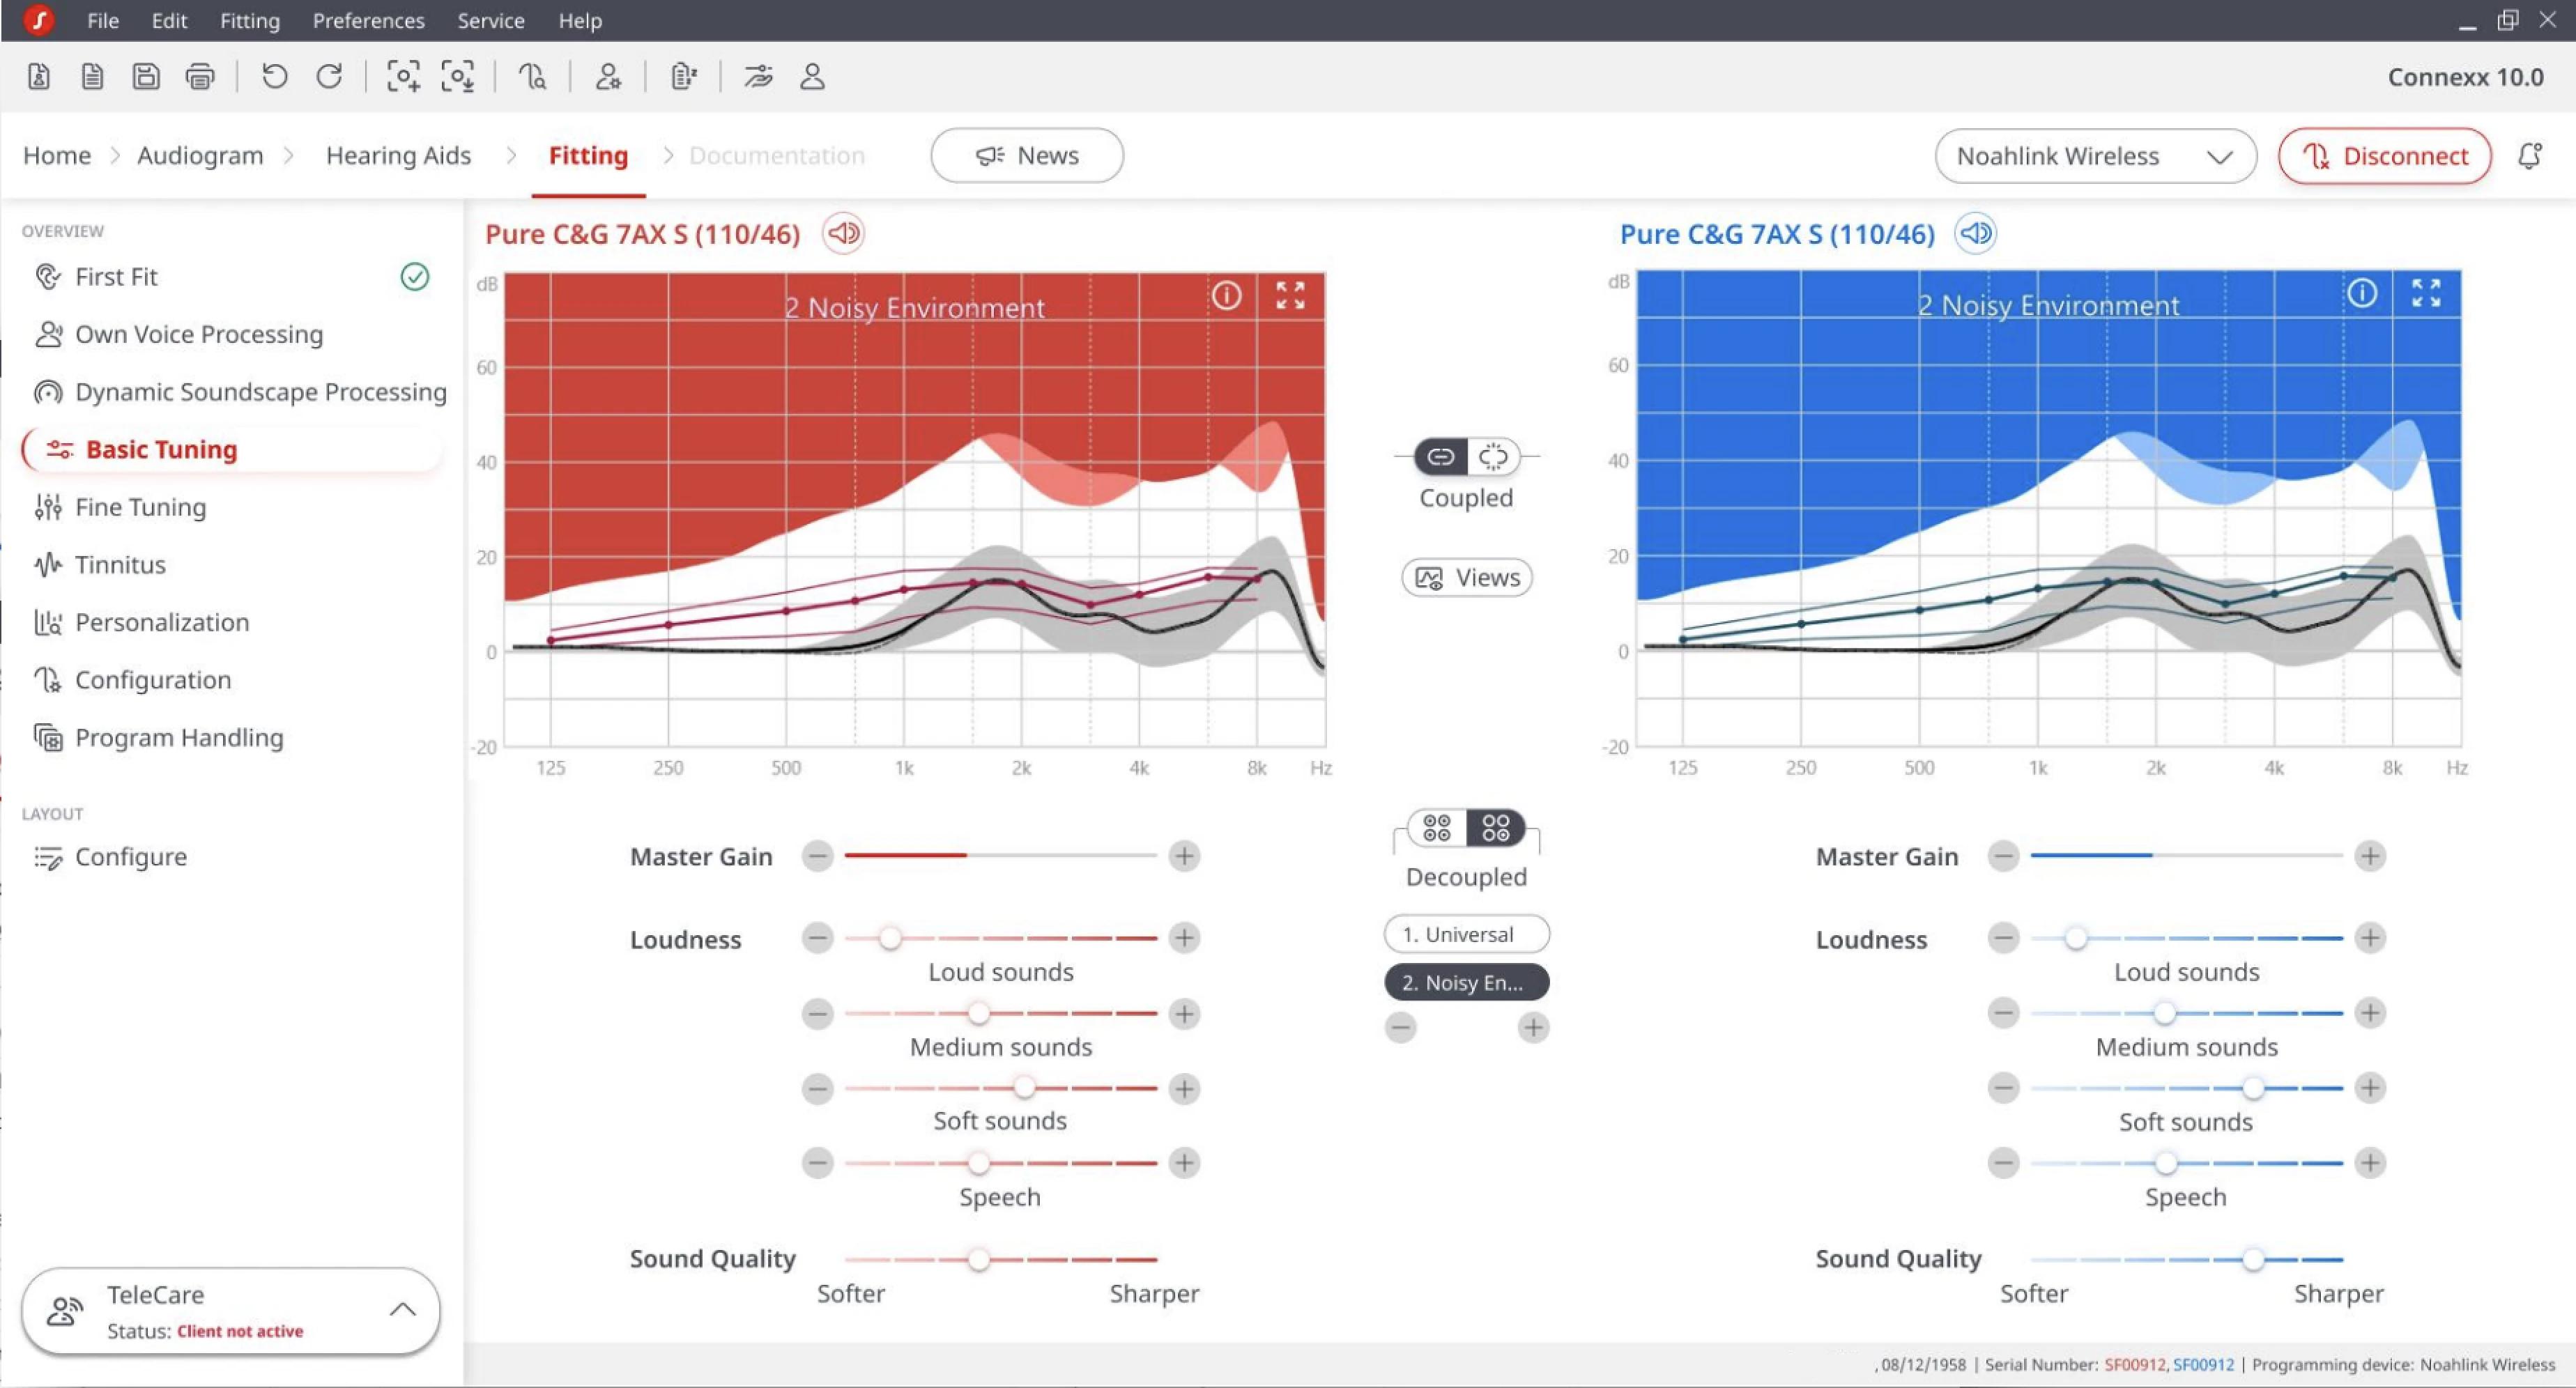The height and width of the screenshot is (1388, 2576).
Task: Click the report clipboard toolbar icon
Action: (683, 76)
